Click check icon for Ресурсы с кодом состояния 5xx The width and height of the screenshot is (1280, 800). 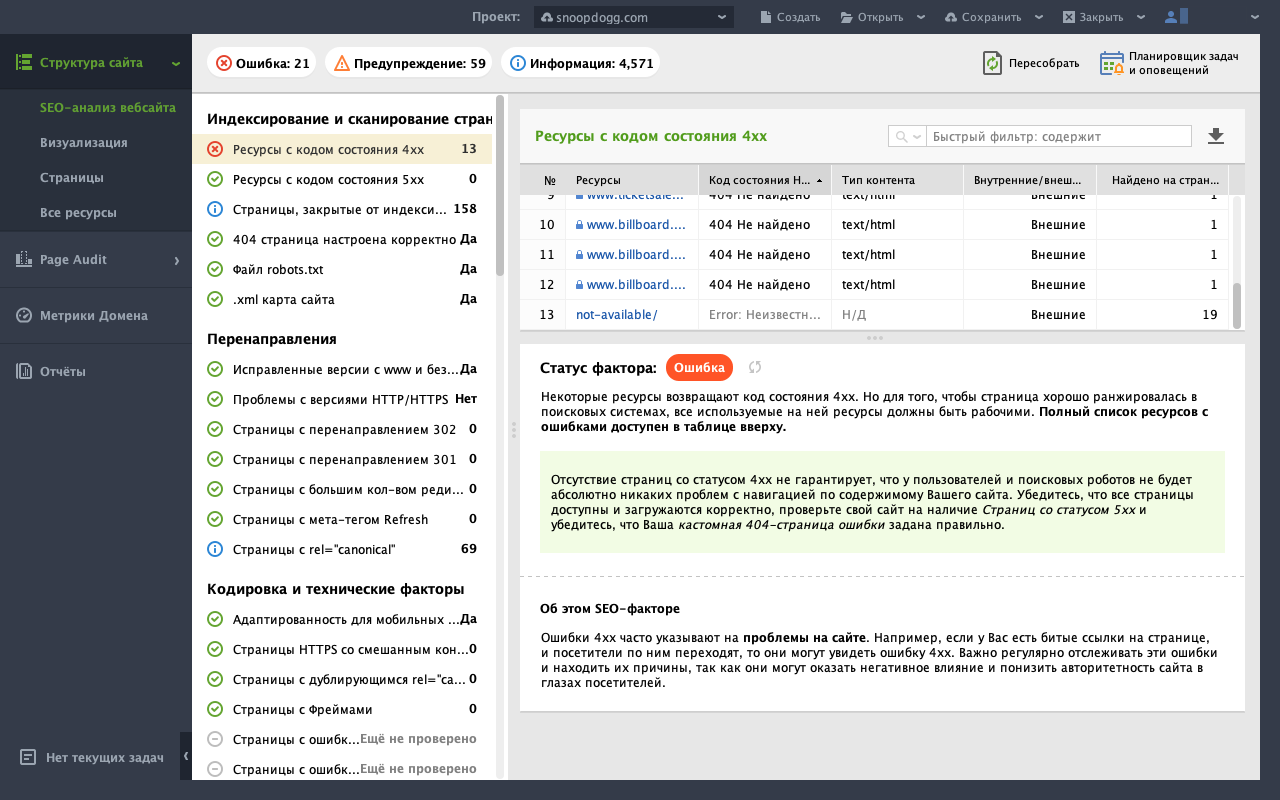point(215,179)
